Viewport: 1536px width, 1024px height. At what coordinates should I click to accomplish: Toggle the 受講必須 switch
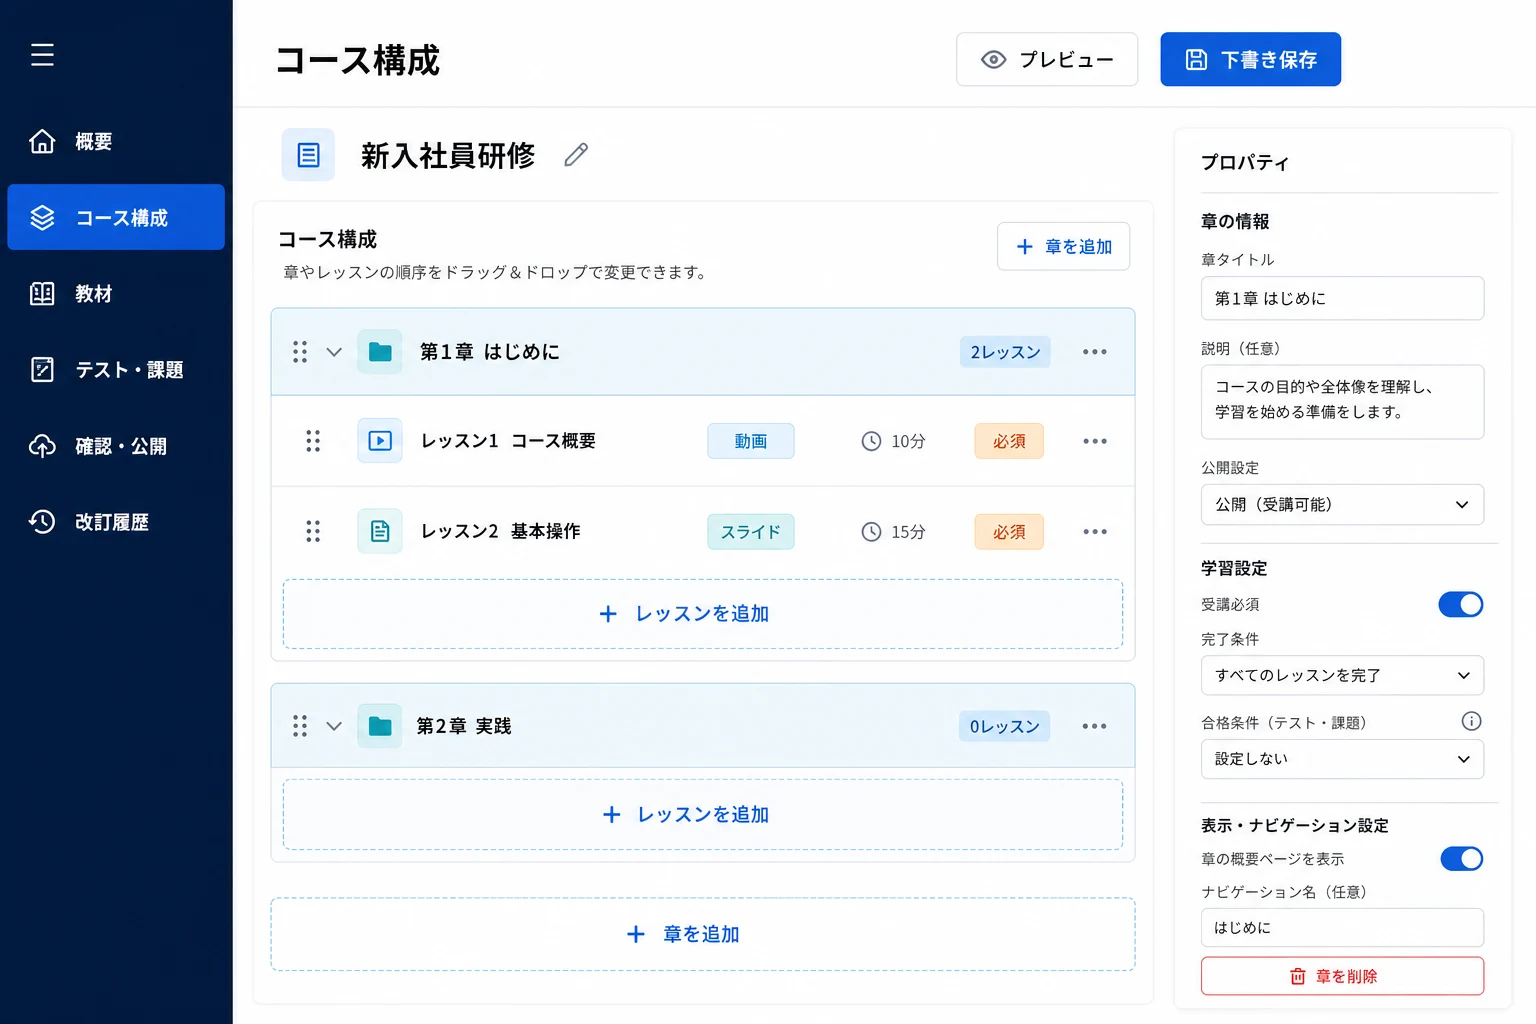[1461, 604]
